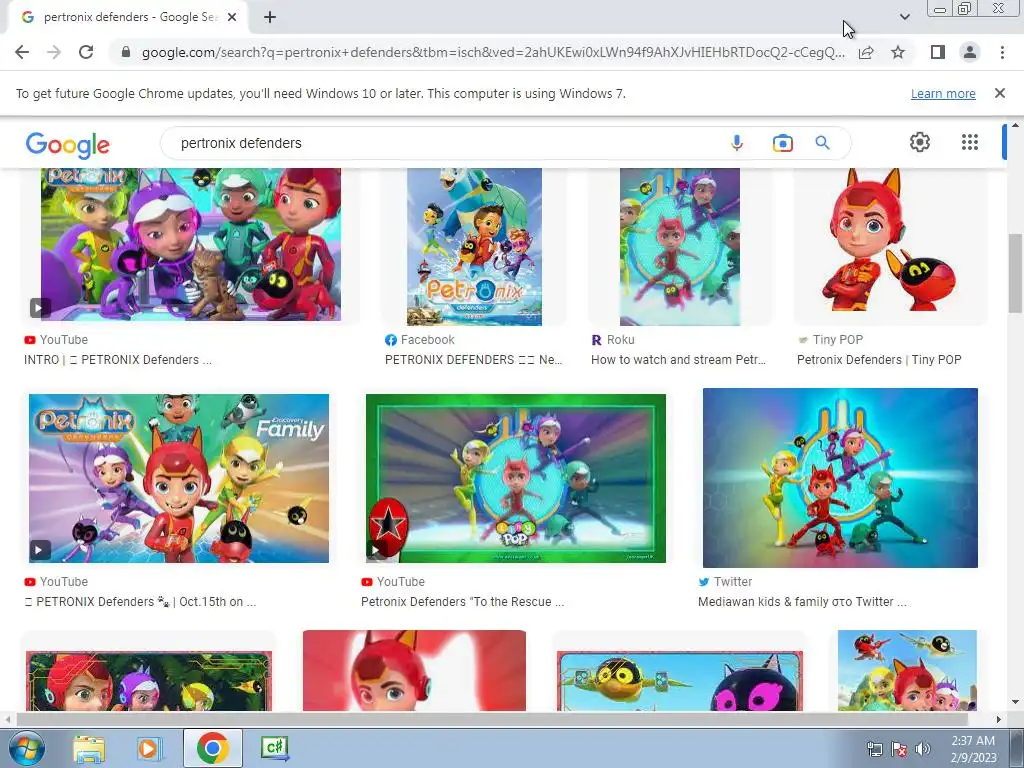1024x768 pixels.
Task: Open the Roku how to watch image
Action: point(680,246)
